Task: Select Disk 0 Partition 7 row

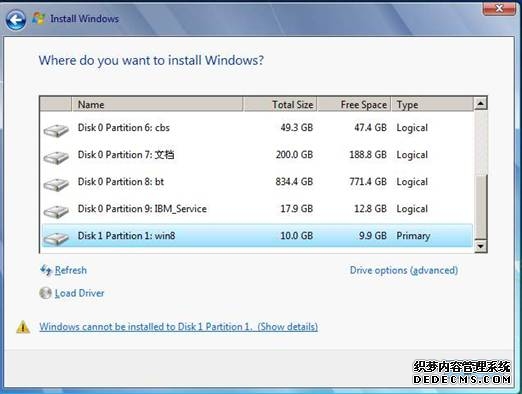Action: (x=257, y=155)
